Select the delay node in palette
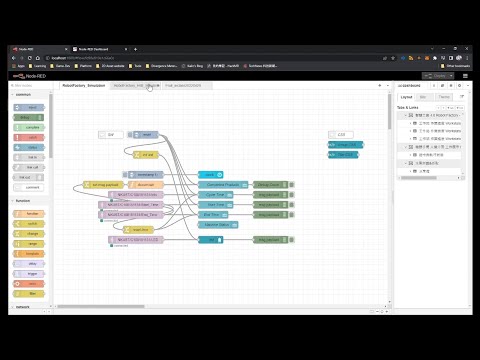The width and height of the screenshot is (480, 360). pos(29,264)
